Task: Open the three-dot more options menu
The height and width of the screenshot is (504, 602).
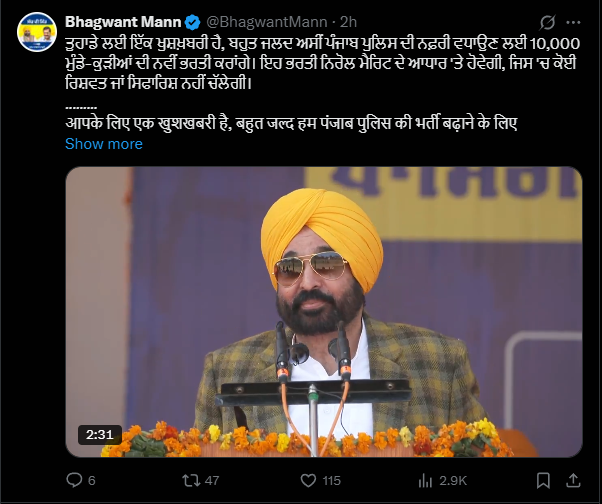Action: pos(573,22)
